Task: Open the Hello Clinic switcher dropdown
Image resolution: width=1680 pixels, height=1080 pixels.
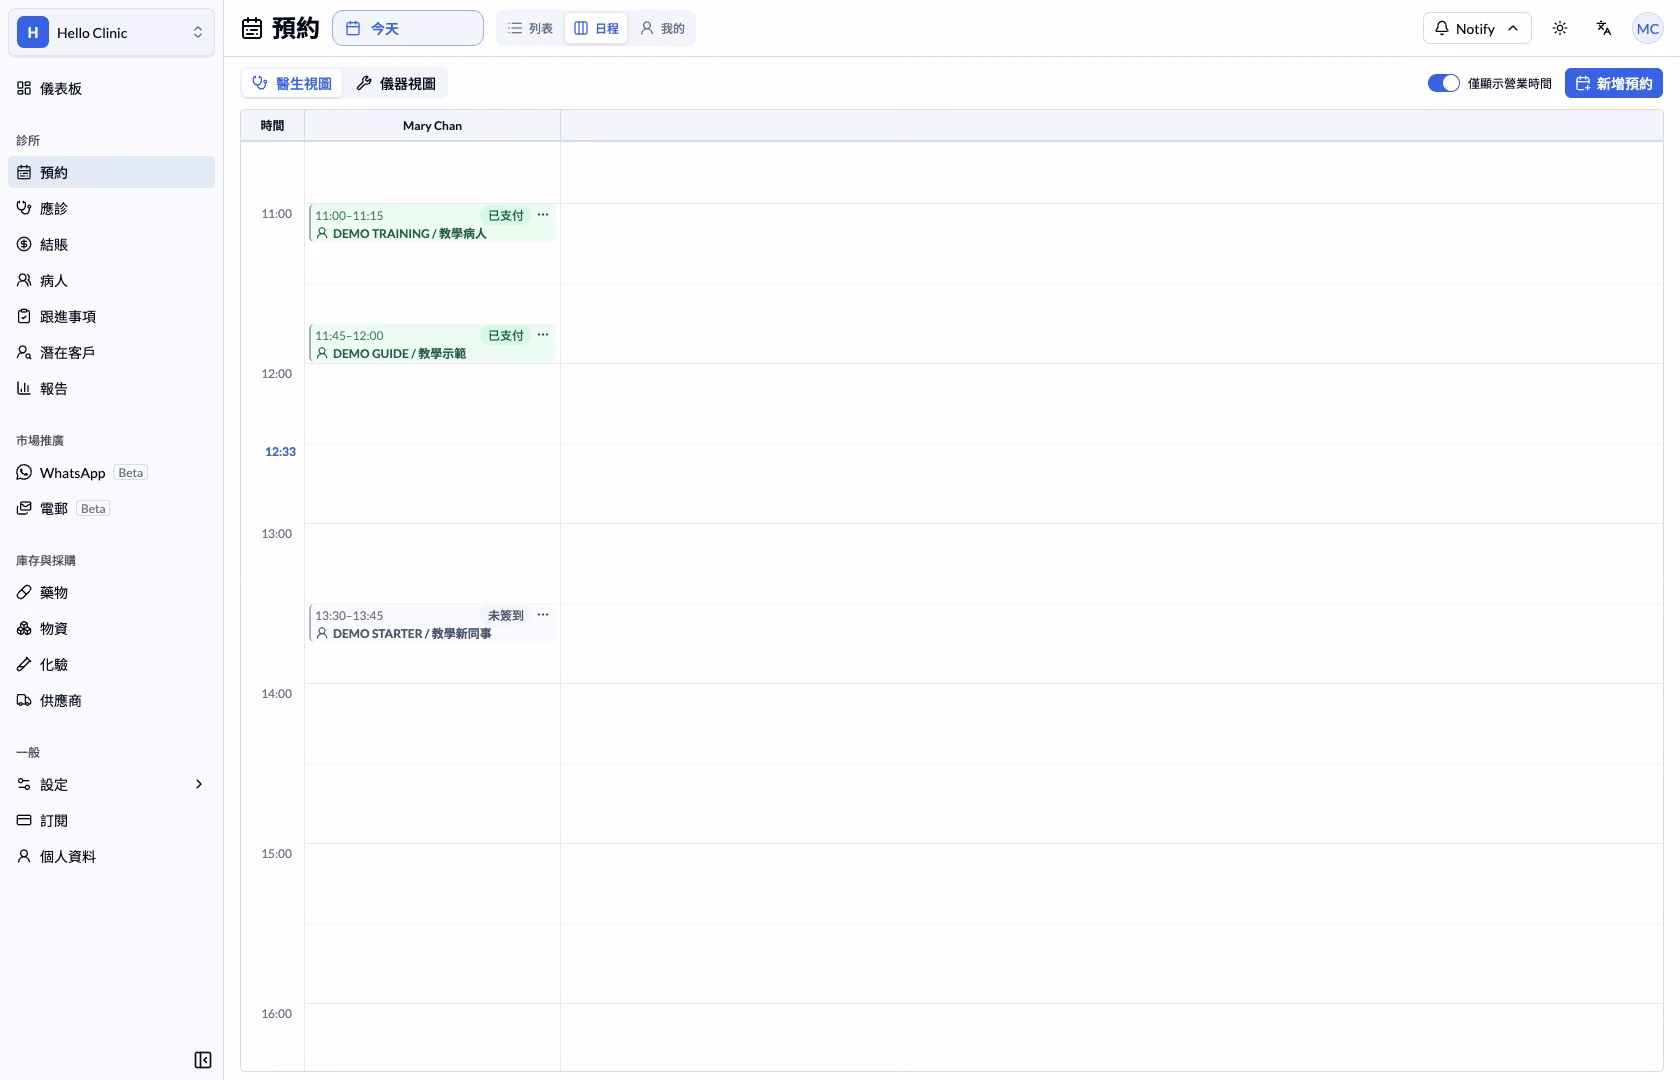Action: tap(111, 32)
